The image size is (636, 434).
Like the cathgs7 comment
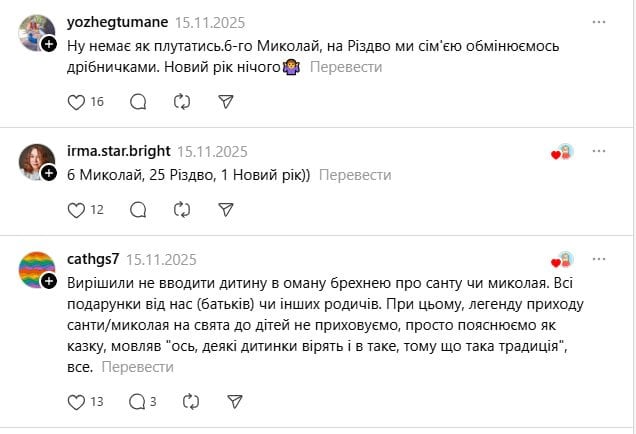click(77, 401)
